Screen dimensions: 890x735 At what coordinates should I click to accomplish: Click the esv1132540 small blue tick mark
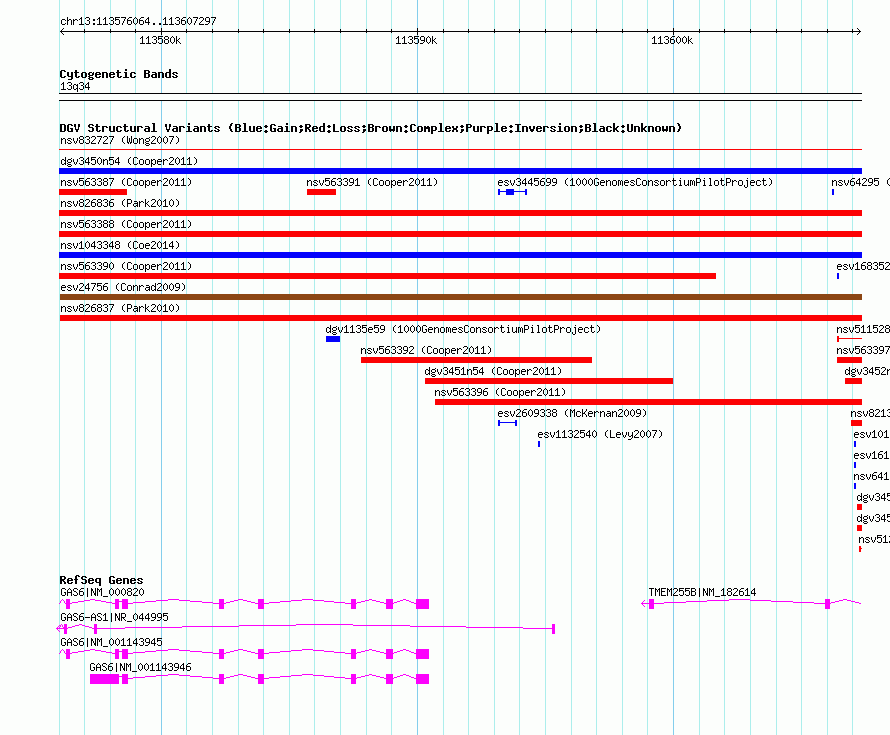539,444
